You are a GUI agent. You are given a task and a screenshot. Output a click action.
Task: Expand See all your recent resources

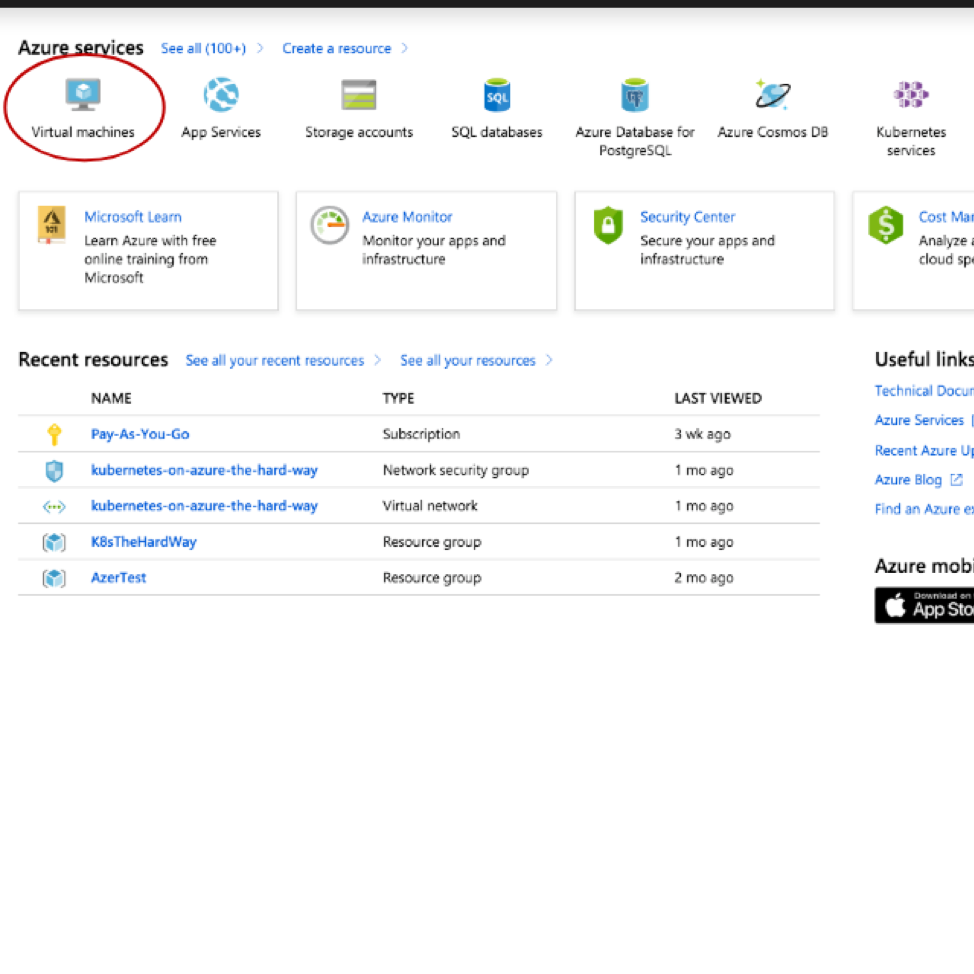pyautogui.click(x=275, y=360)
